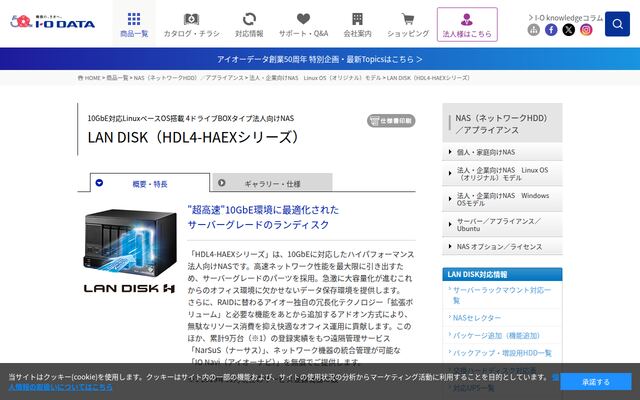The height and width of the screenshot is (400, 640).
Task: Click NAS(ネットワークHDD) breadcrumb link
Action: point(189,78)
